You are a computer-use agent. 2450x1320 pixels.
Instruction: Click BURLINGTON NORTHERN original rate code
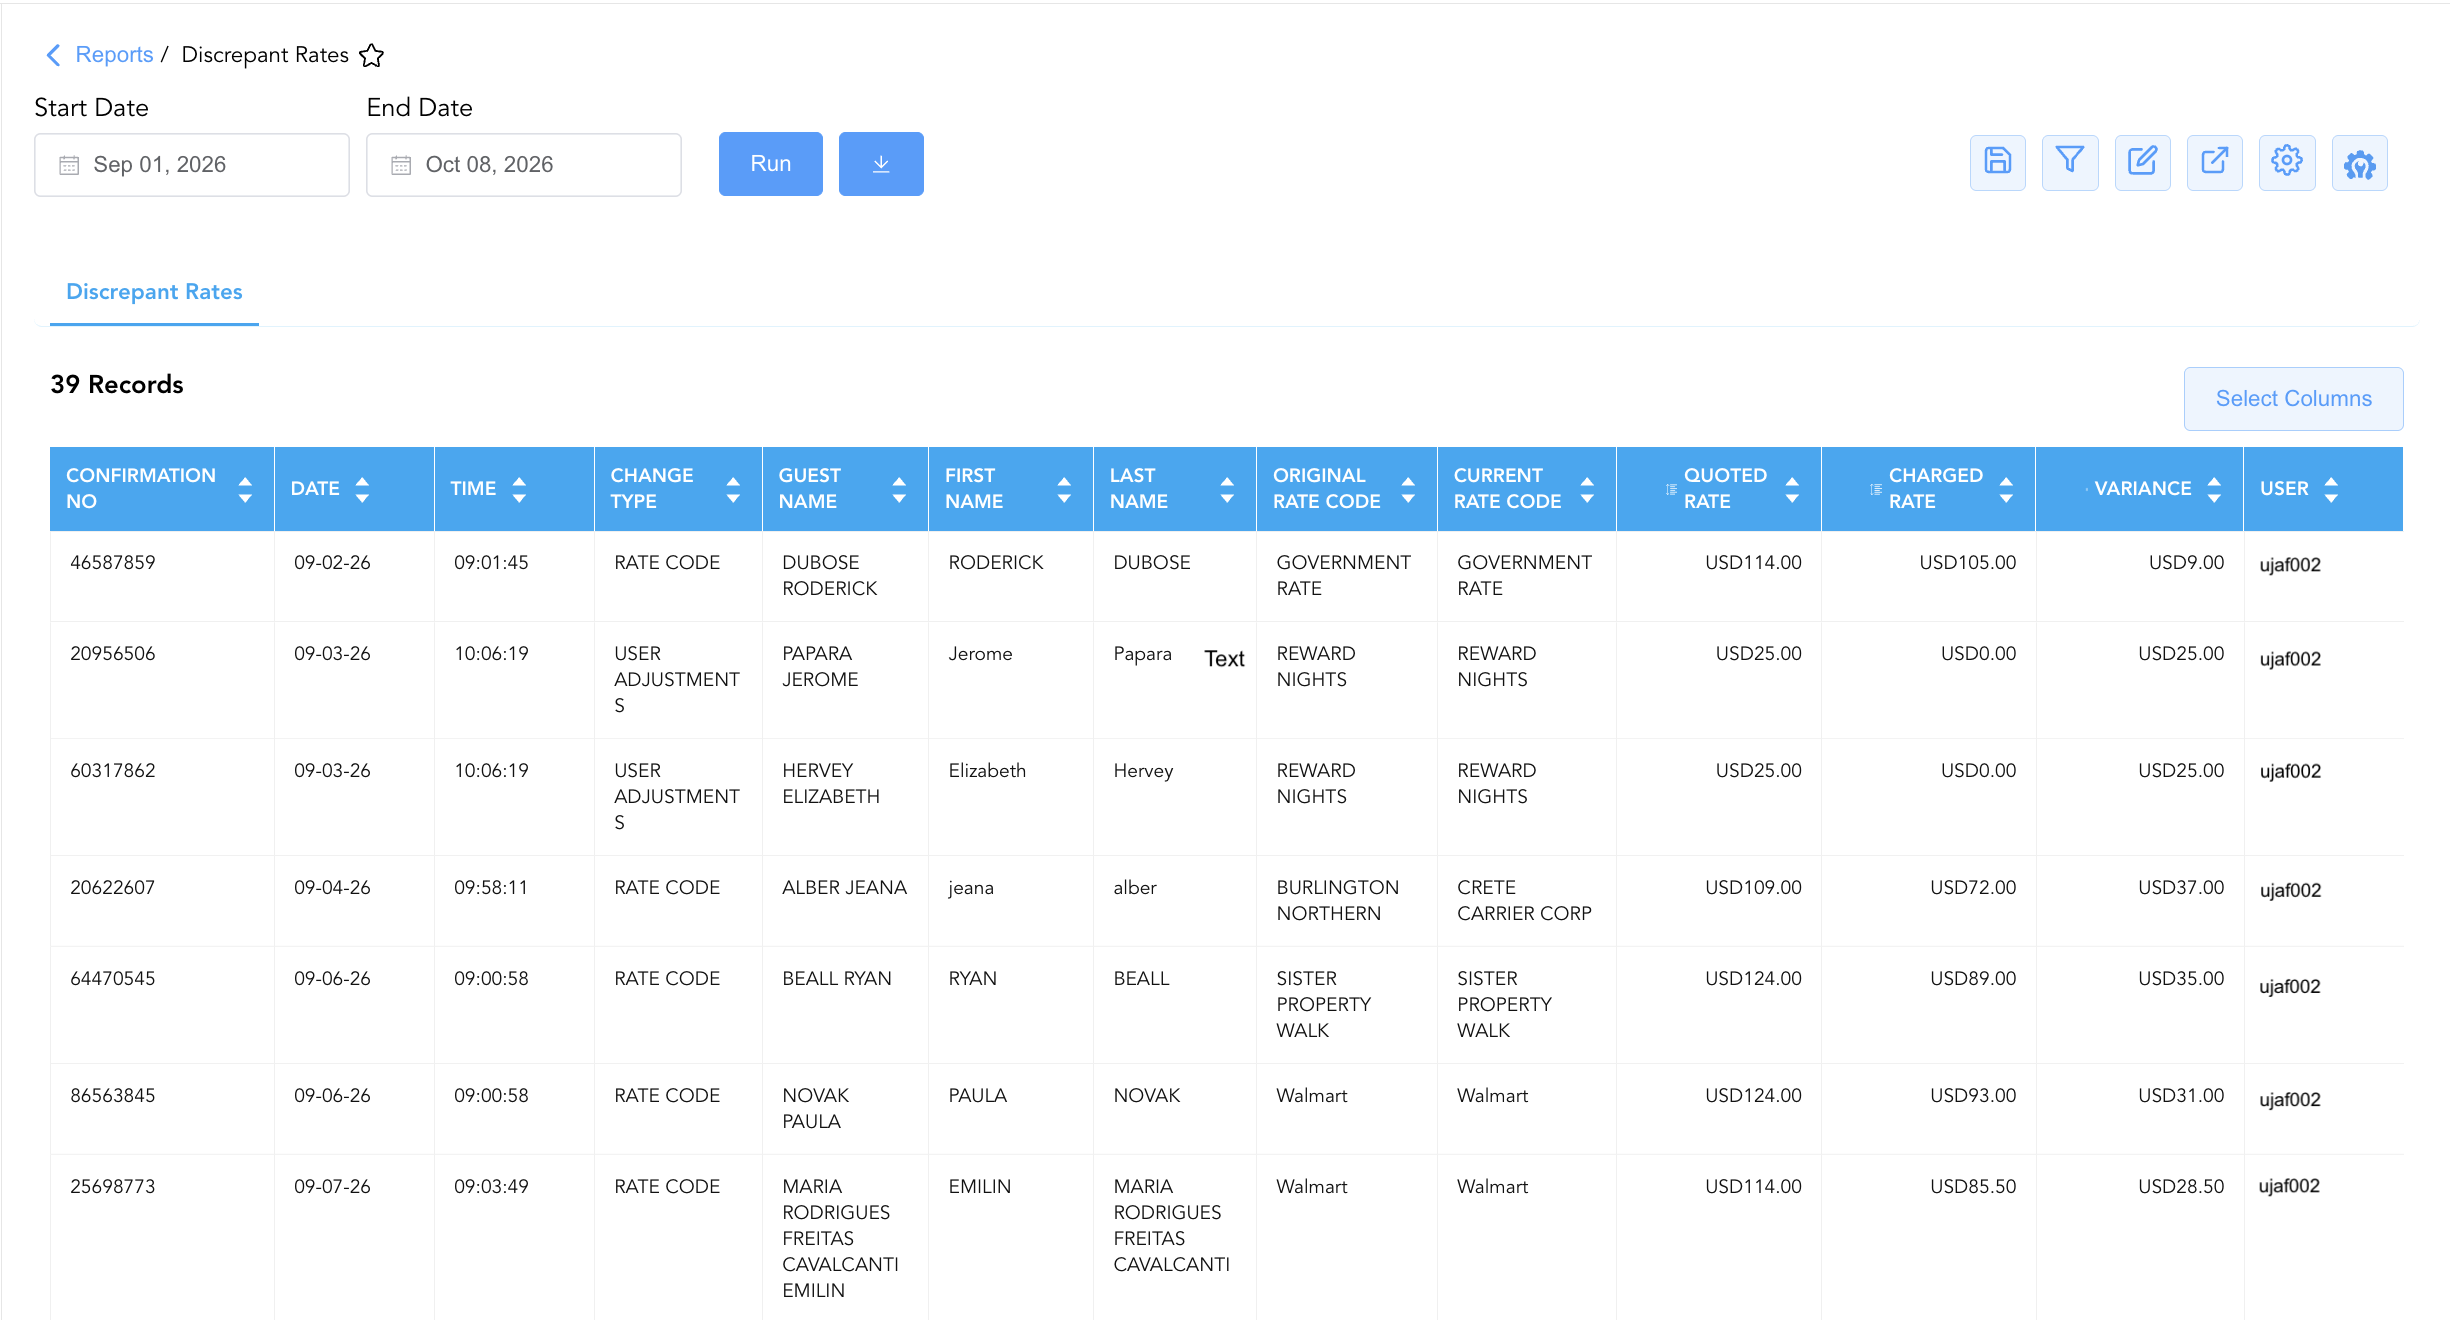tap(1337, 901)
